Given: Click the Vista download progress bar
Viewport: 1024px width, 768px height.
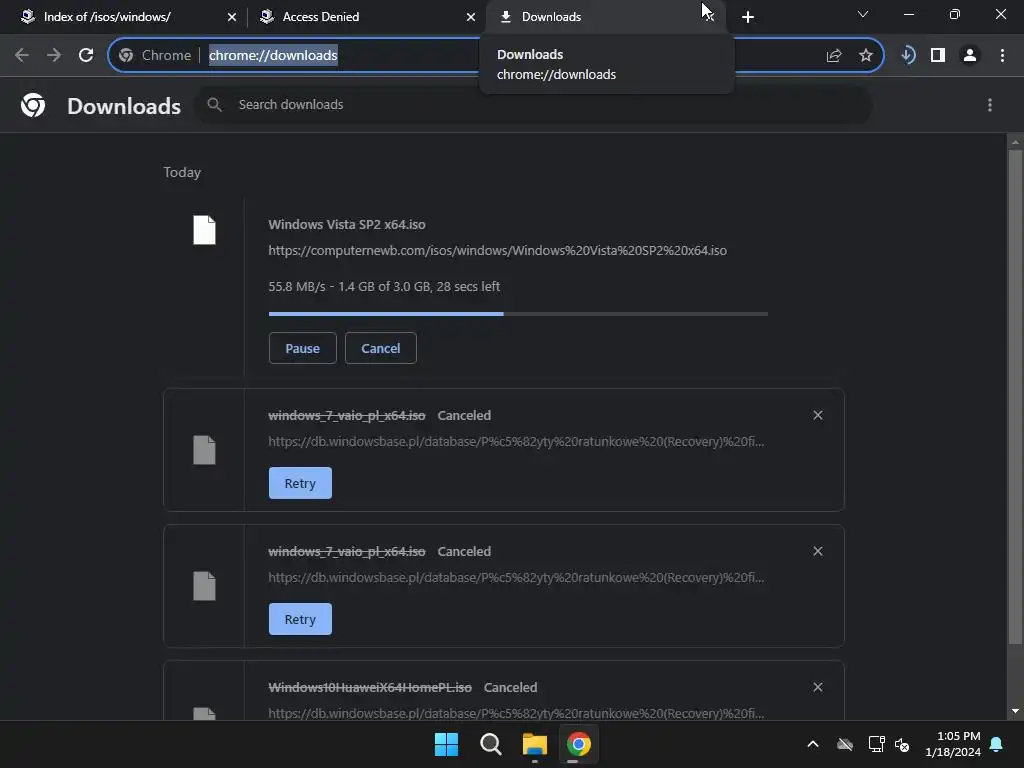Looking at the screenshot, I should click(518, 314).
